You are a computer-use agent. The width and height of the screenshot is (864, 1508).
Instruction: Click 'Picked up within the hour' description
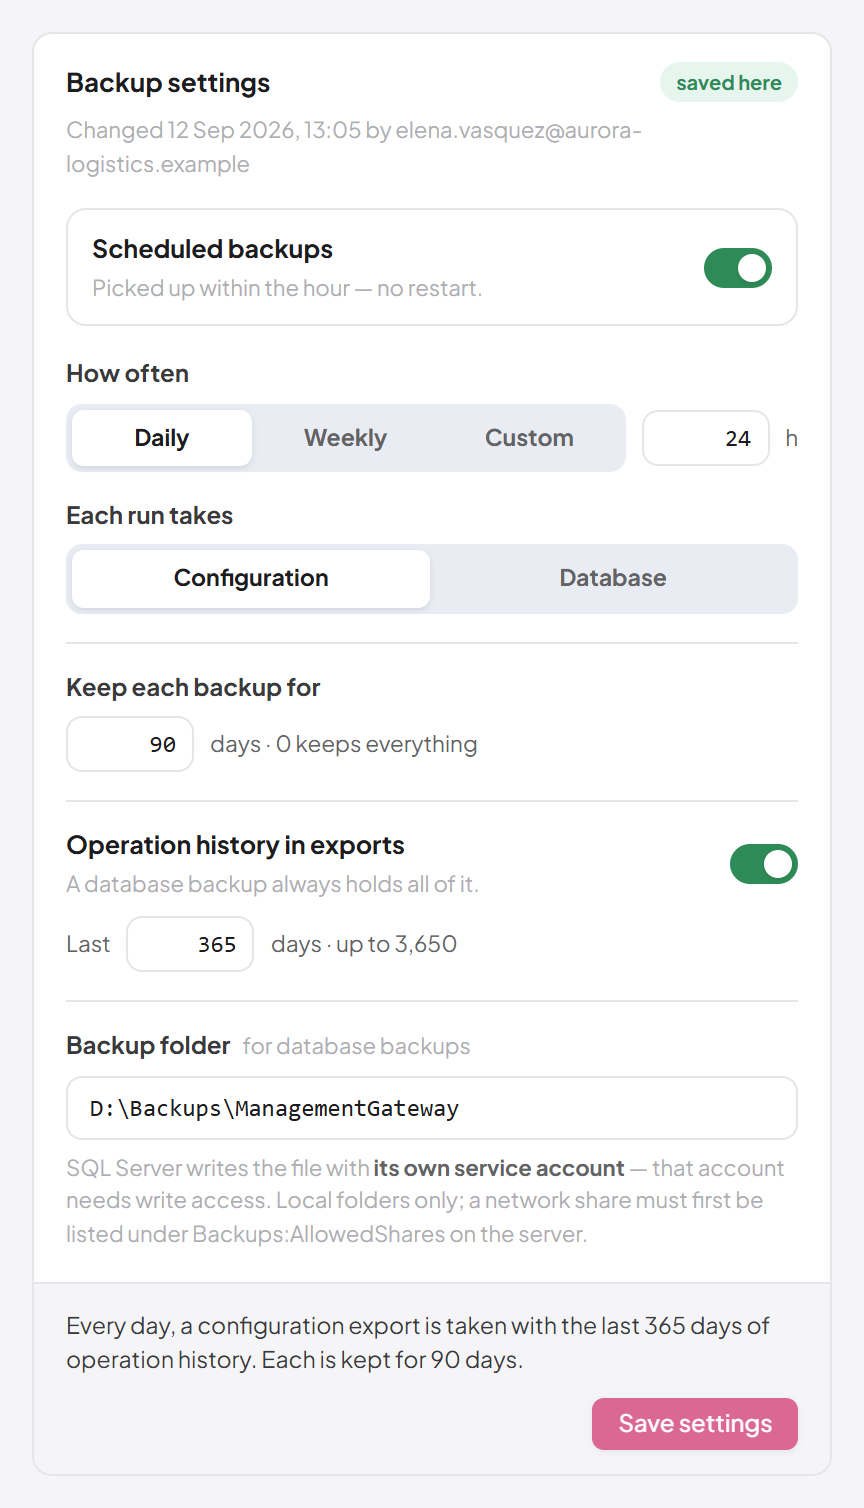click(x=287, y=288)
